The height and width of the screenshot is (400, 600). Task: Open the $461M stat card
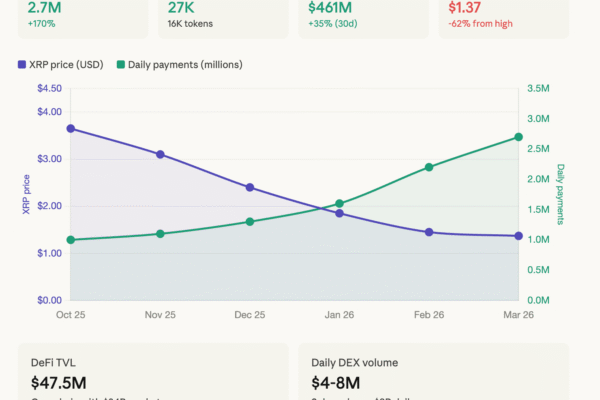(x=362, y=17)
